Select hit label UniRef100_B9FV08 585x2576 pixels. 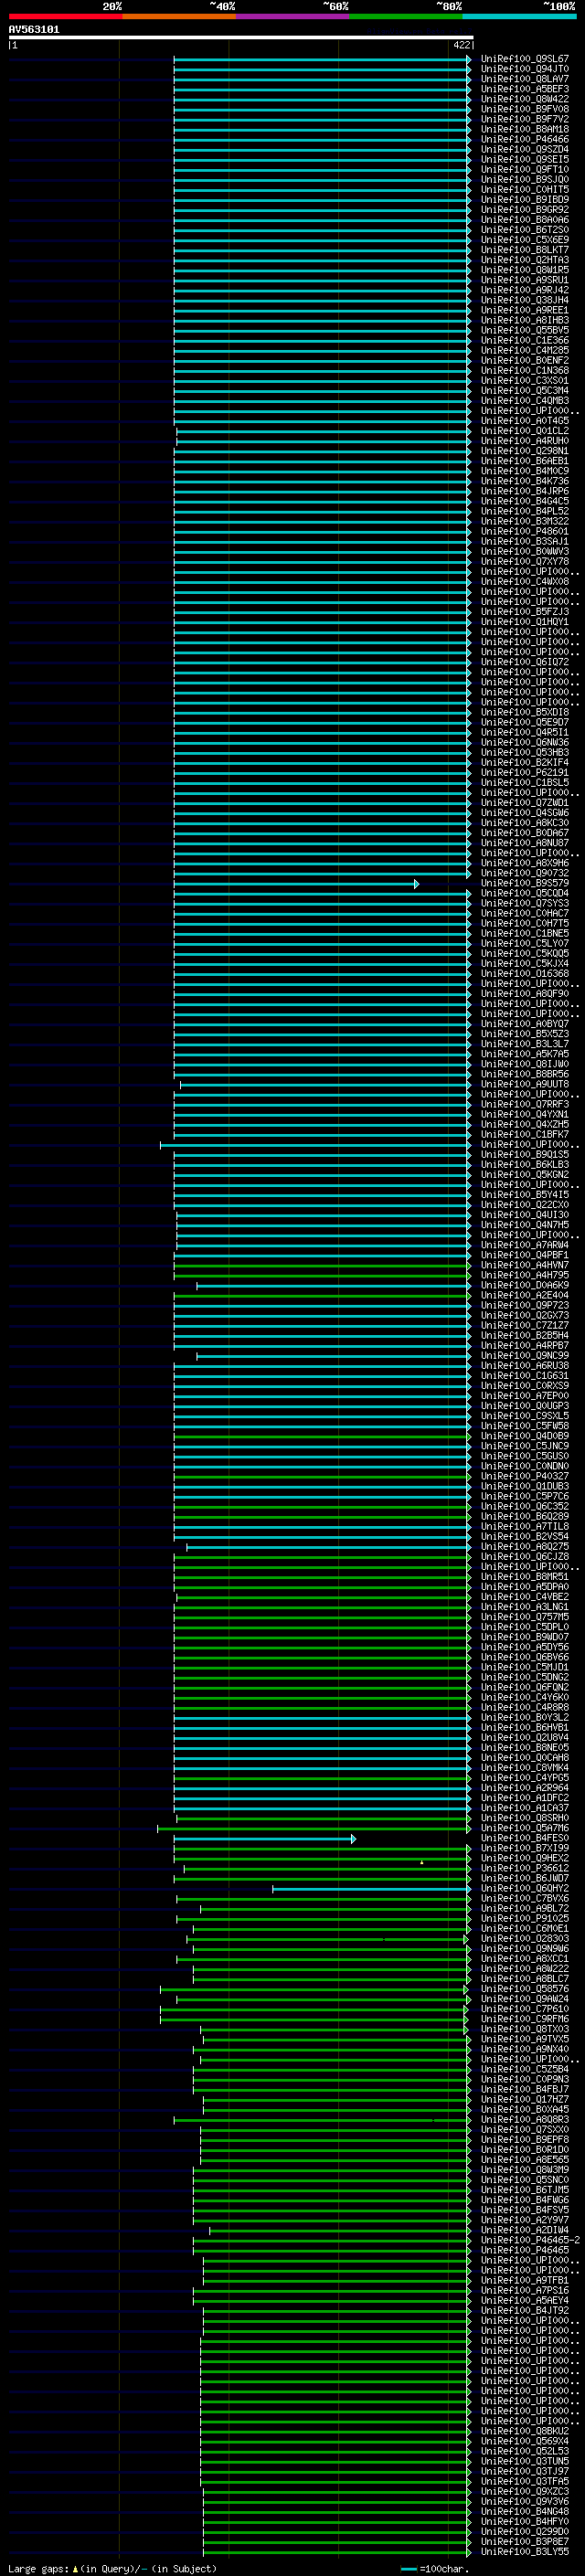525,109
